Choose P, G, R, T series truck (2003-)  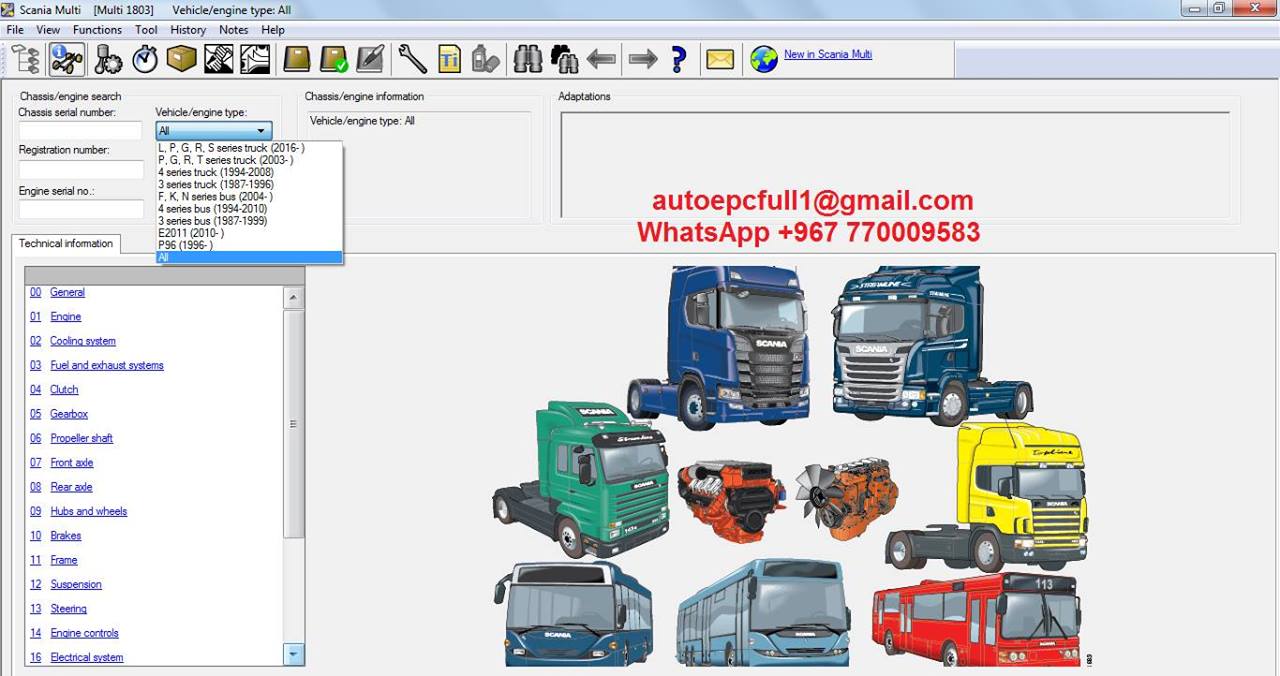(x=249, y=160)
